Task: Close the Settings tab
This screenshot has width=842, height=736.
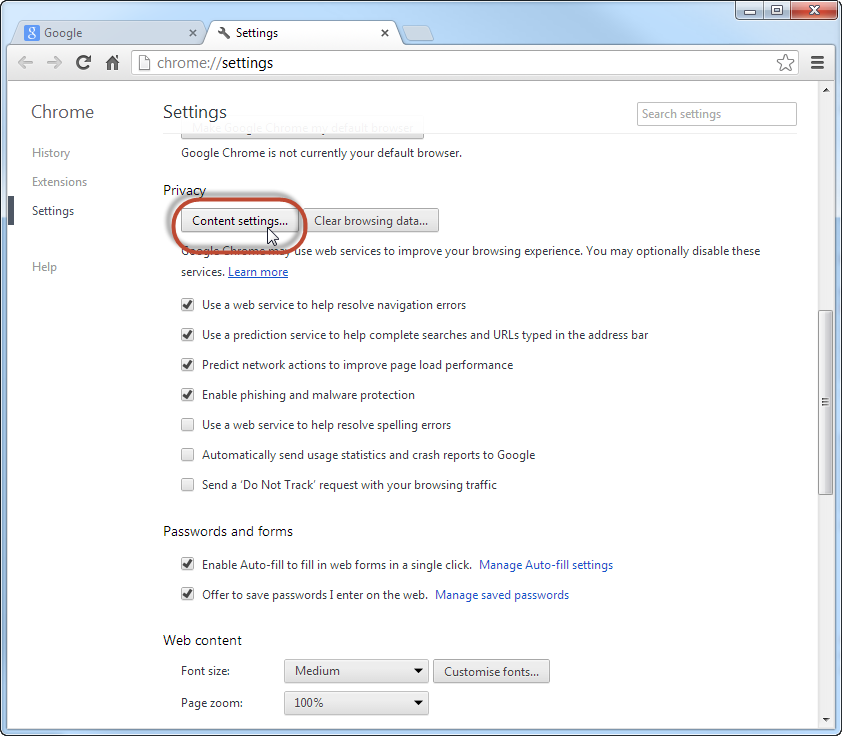Action: click(384, 33)
